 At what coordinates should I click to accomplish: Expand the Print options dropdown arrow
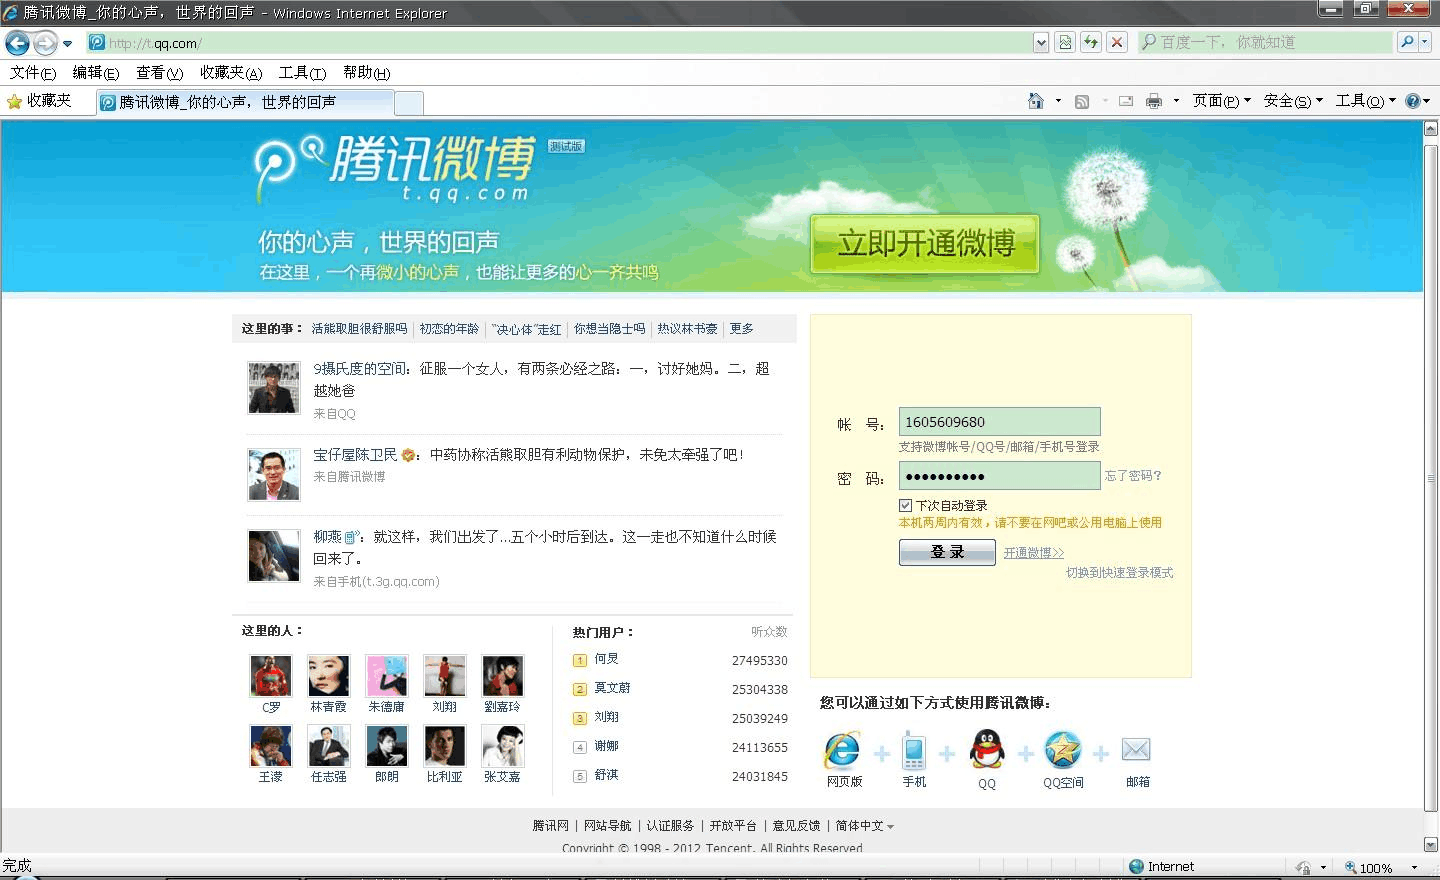click(1176, 101)
